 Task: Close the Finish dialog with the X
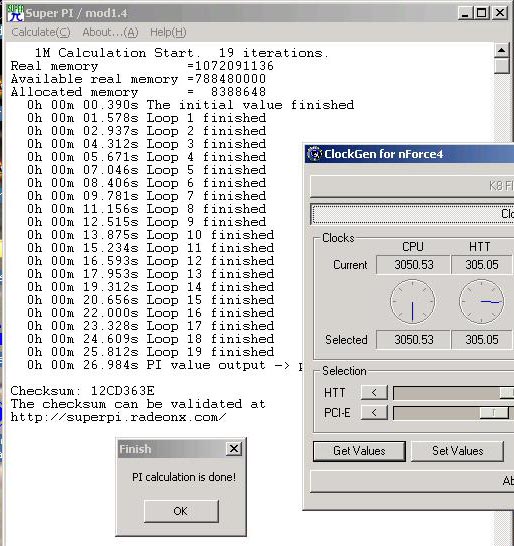pyautogui.click(x=234, y=448)
